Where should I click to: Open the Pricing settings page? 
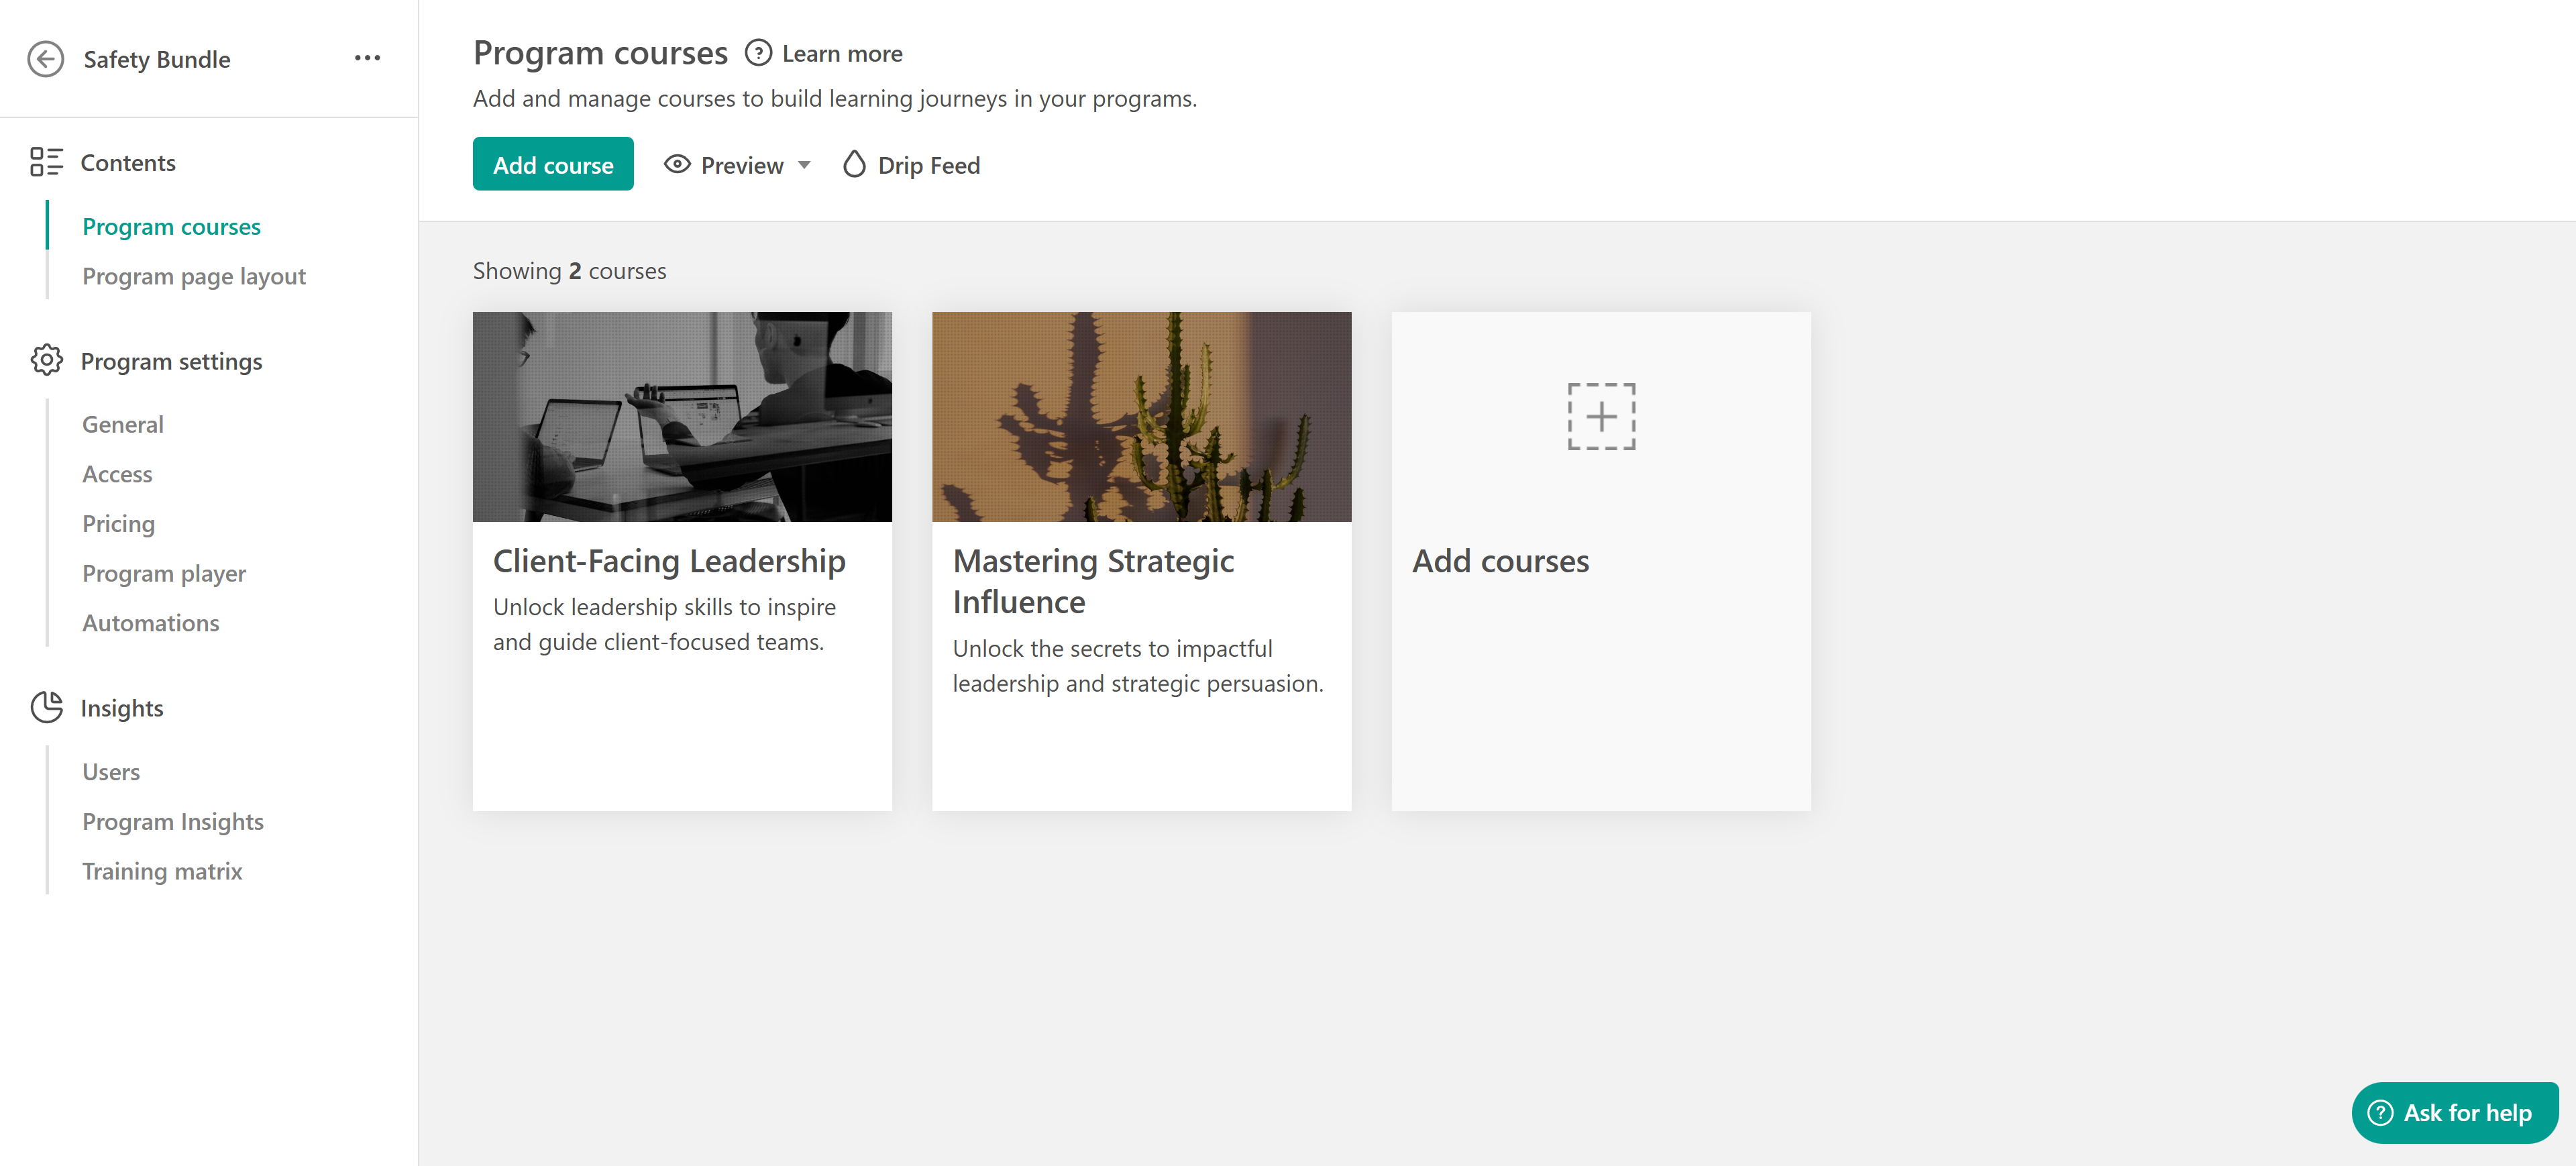[x=118, y=524]
